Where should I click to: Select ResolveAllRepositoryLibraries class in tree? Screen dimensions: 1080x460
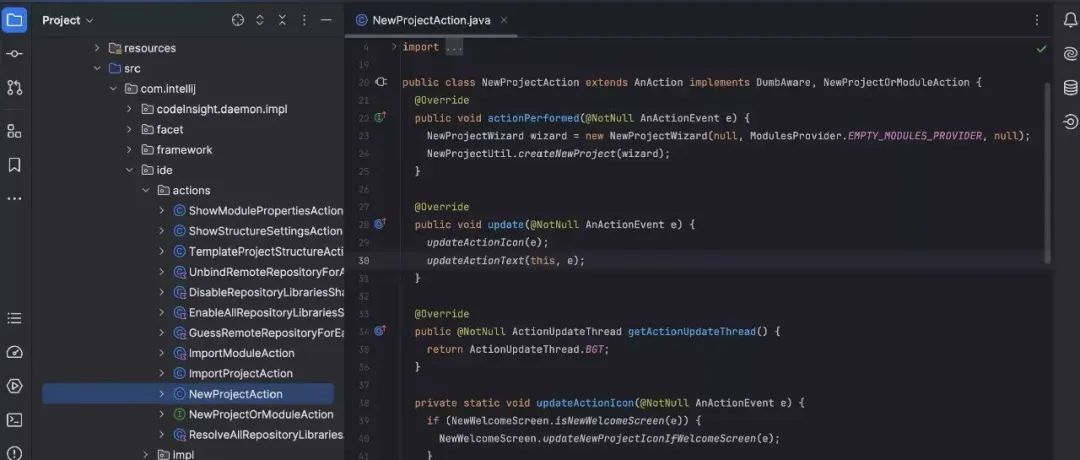click(266, 435)
